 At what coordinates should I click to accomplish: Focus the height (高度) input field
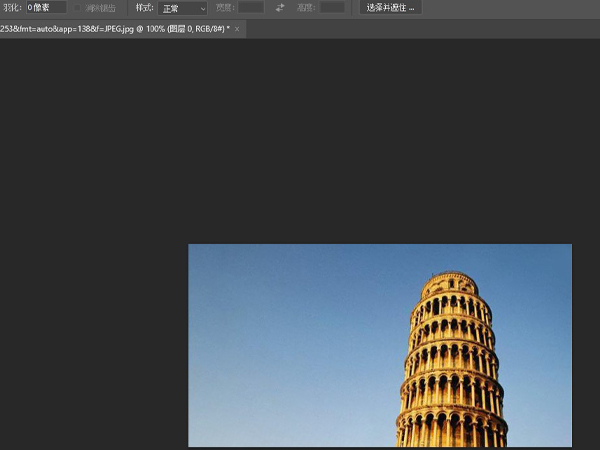[331, 8]
